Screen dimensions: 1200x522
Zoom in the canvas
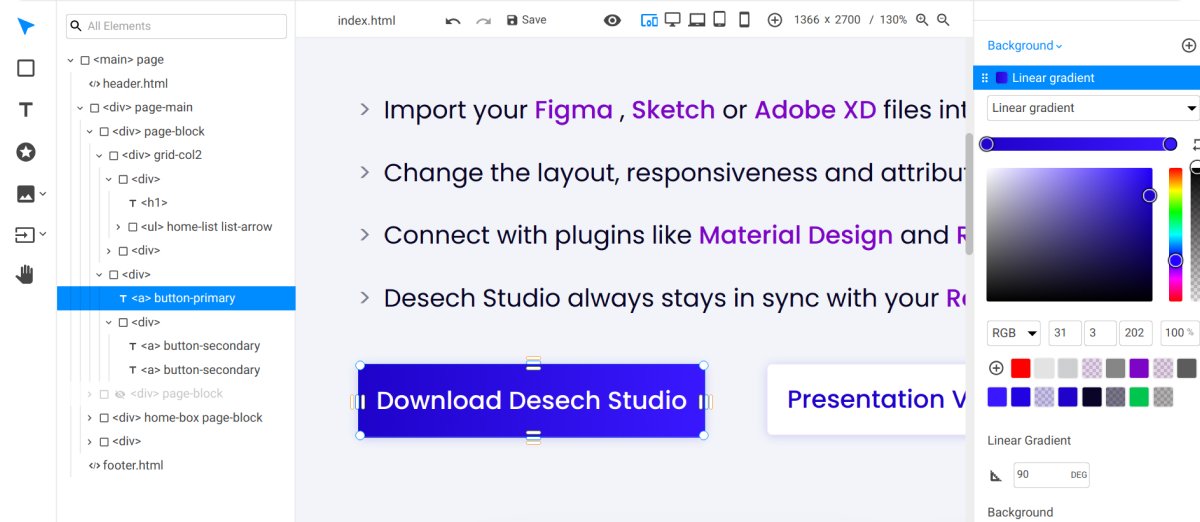pyautogui.click(x=922, y=20)
